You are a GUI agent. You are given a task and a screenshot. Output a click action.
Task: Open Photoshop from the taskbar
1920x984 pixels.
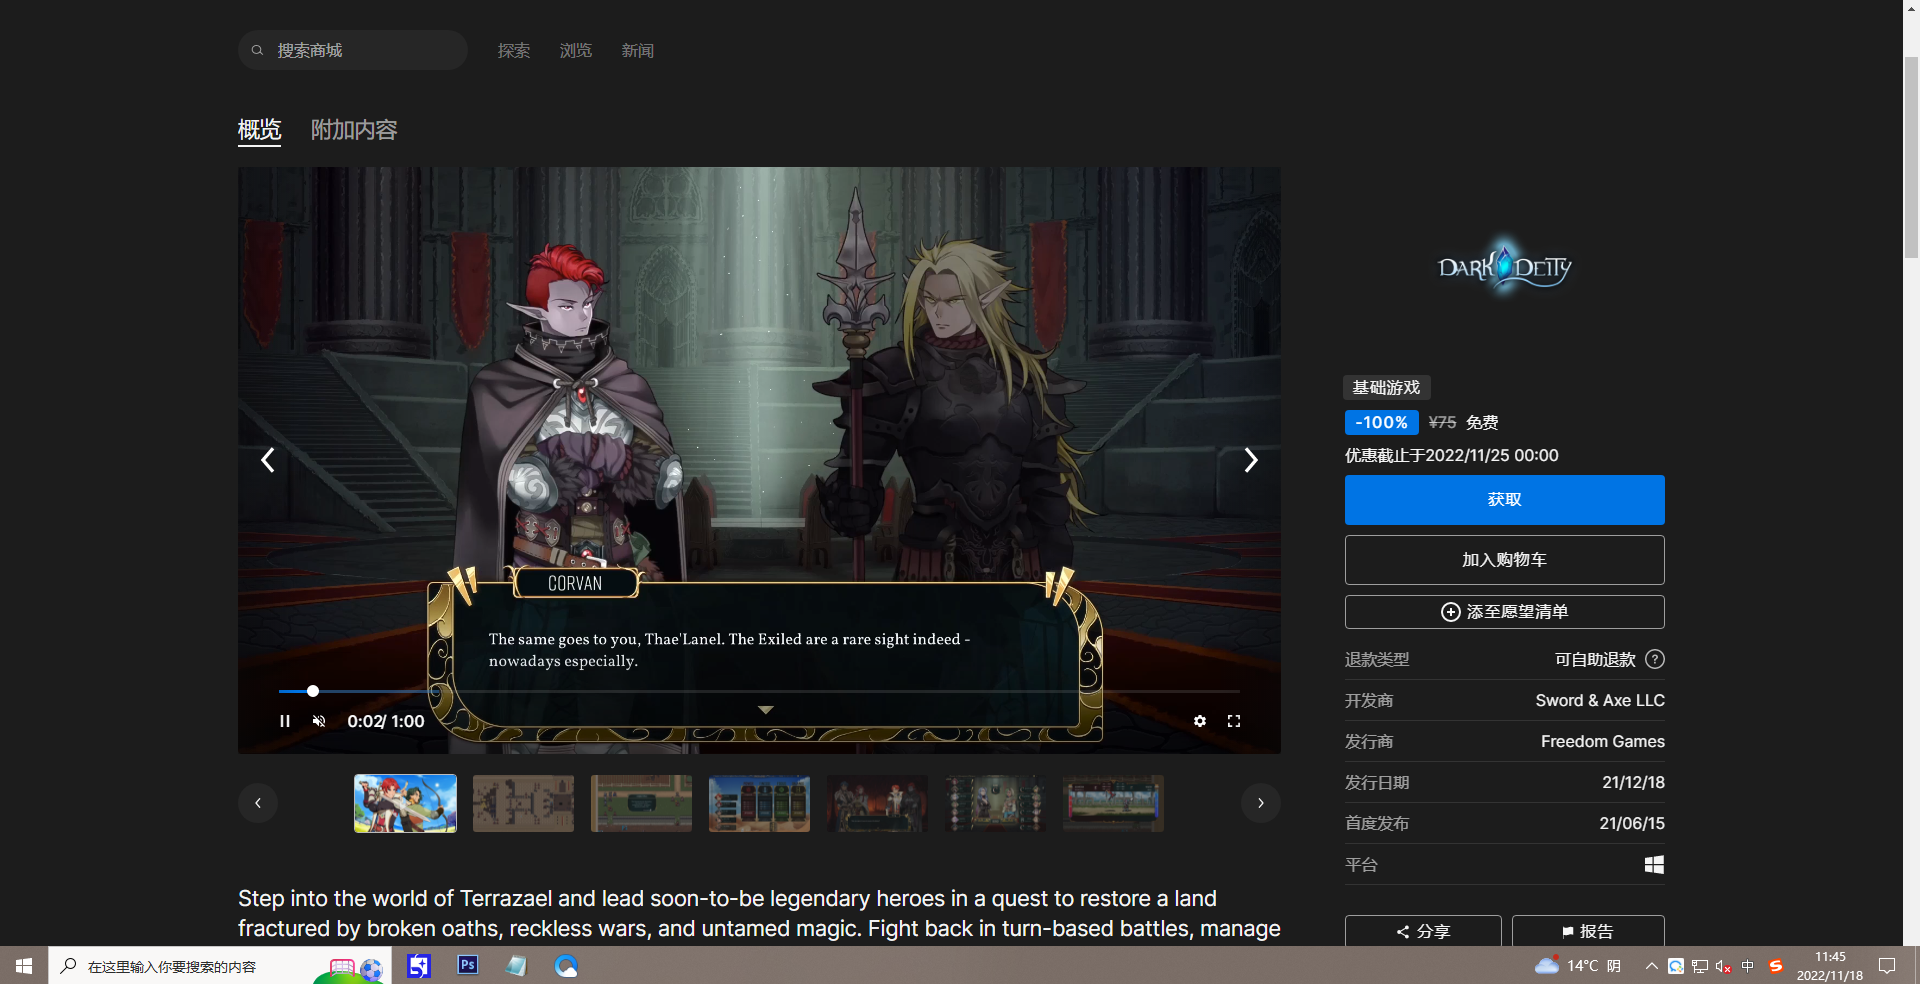467,966
